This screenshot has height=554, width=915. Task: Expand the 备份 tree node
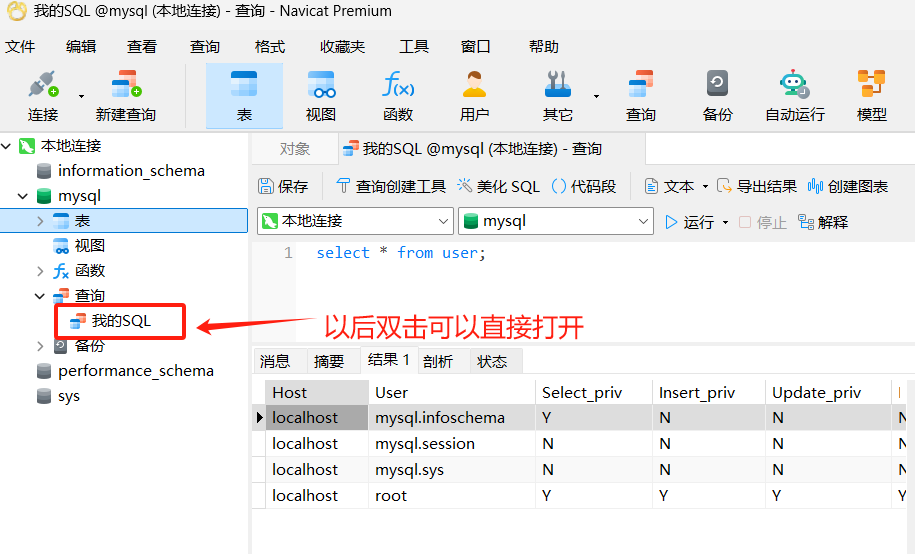pos(40,346)
